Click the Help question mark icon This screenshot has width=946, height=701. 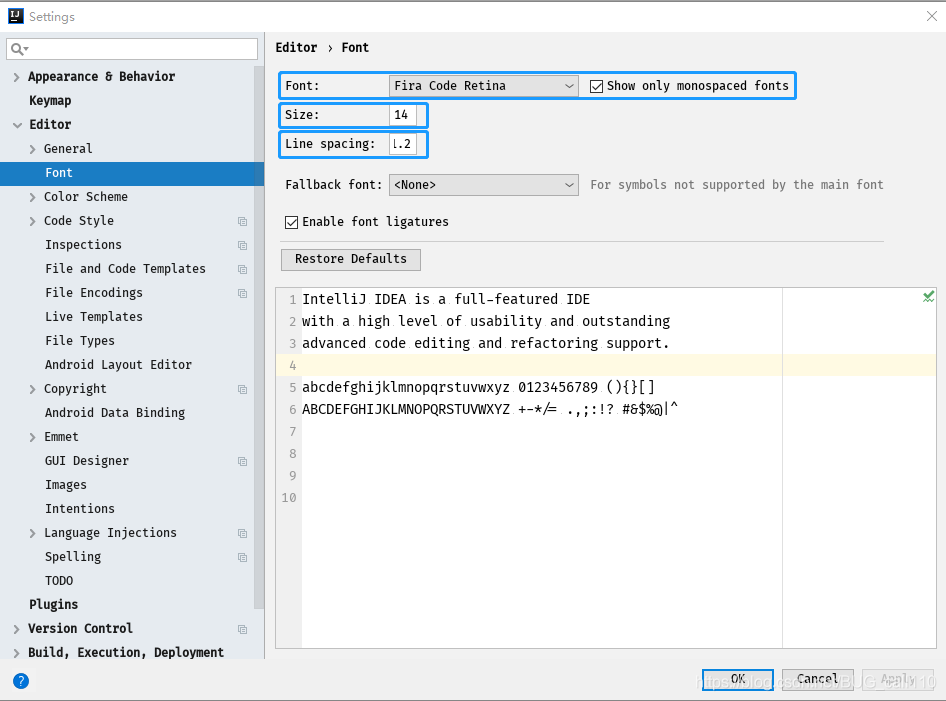pos(21,680)
